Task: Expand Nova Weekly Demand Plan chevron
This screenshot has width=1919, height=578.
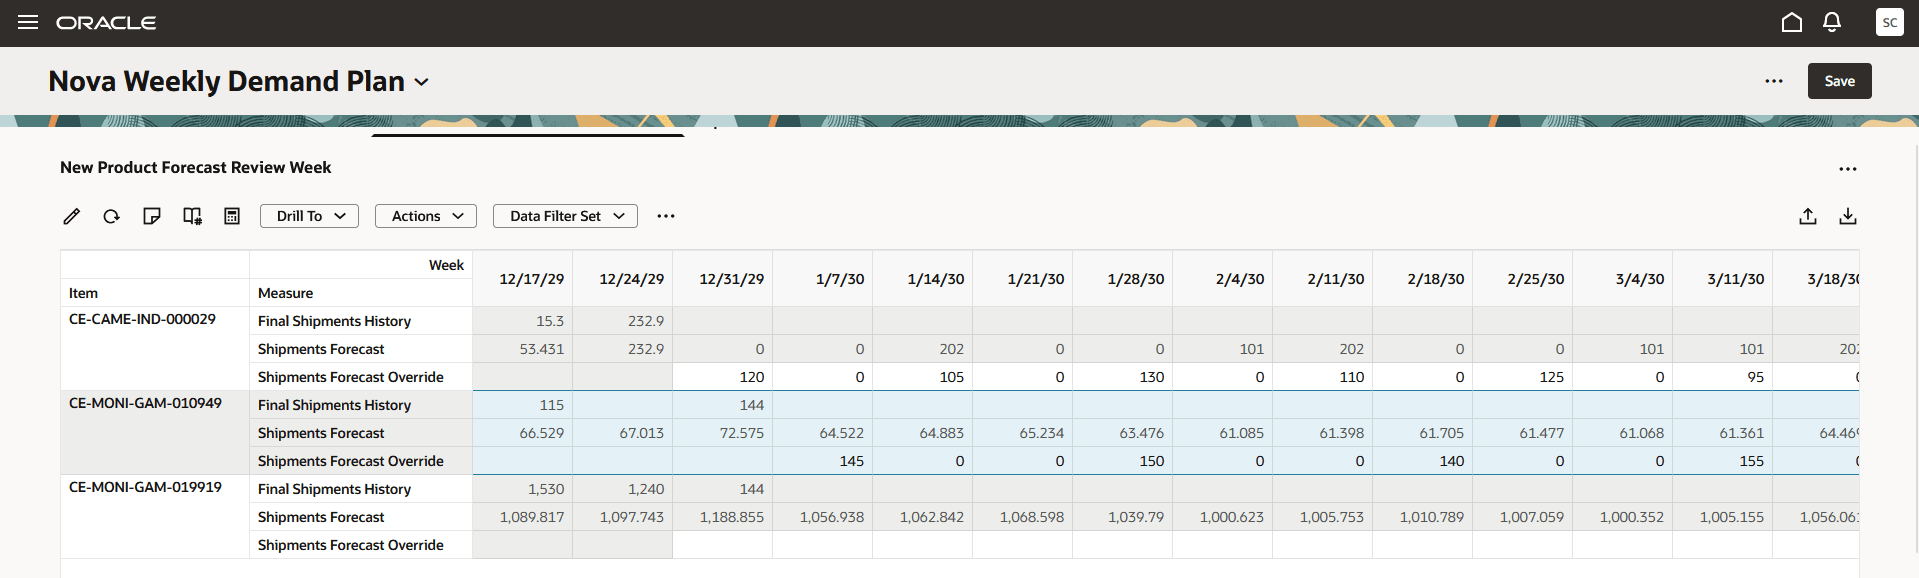Action: coord(422,82)
